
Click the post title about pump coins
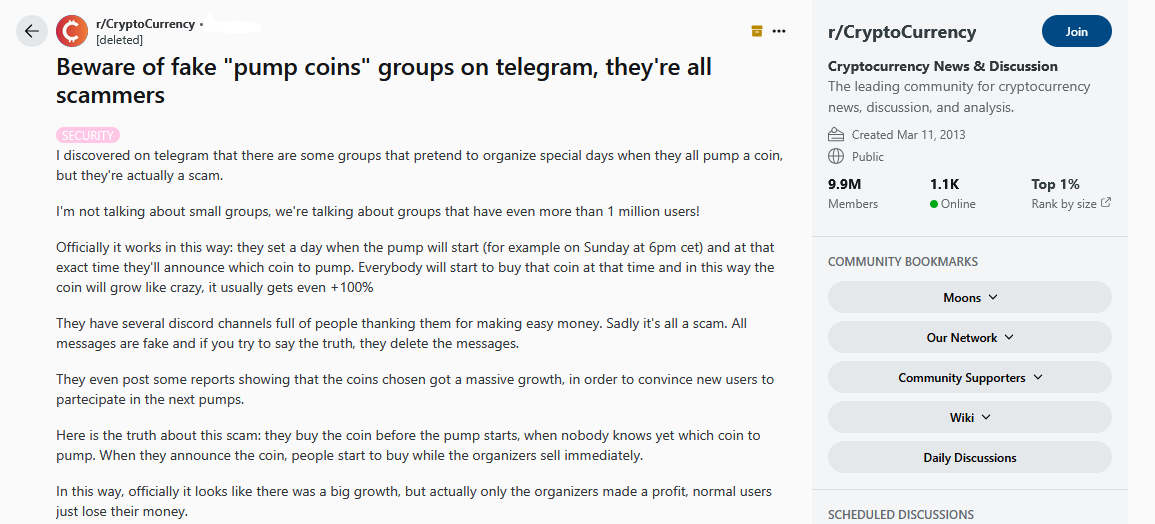click(x=384, y=80)
